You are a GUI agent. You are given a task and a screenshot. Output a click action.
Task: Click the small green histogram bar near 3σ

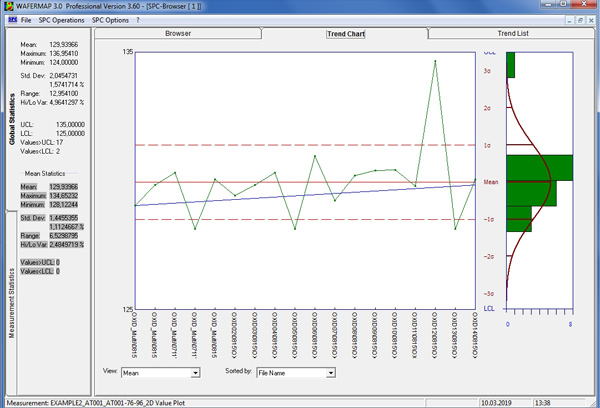pos(510,65)
